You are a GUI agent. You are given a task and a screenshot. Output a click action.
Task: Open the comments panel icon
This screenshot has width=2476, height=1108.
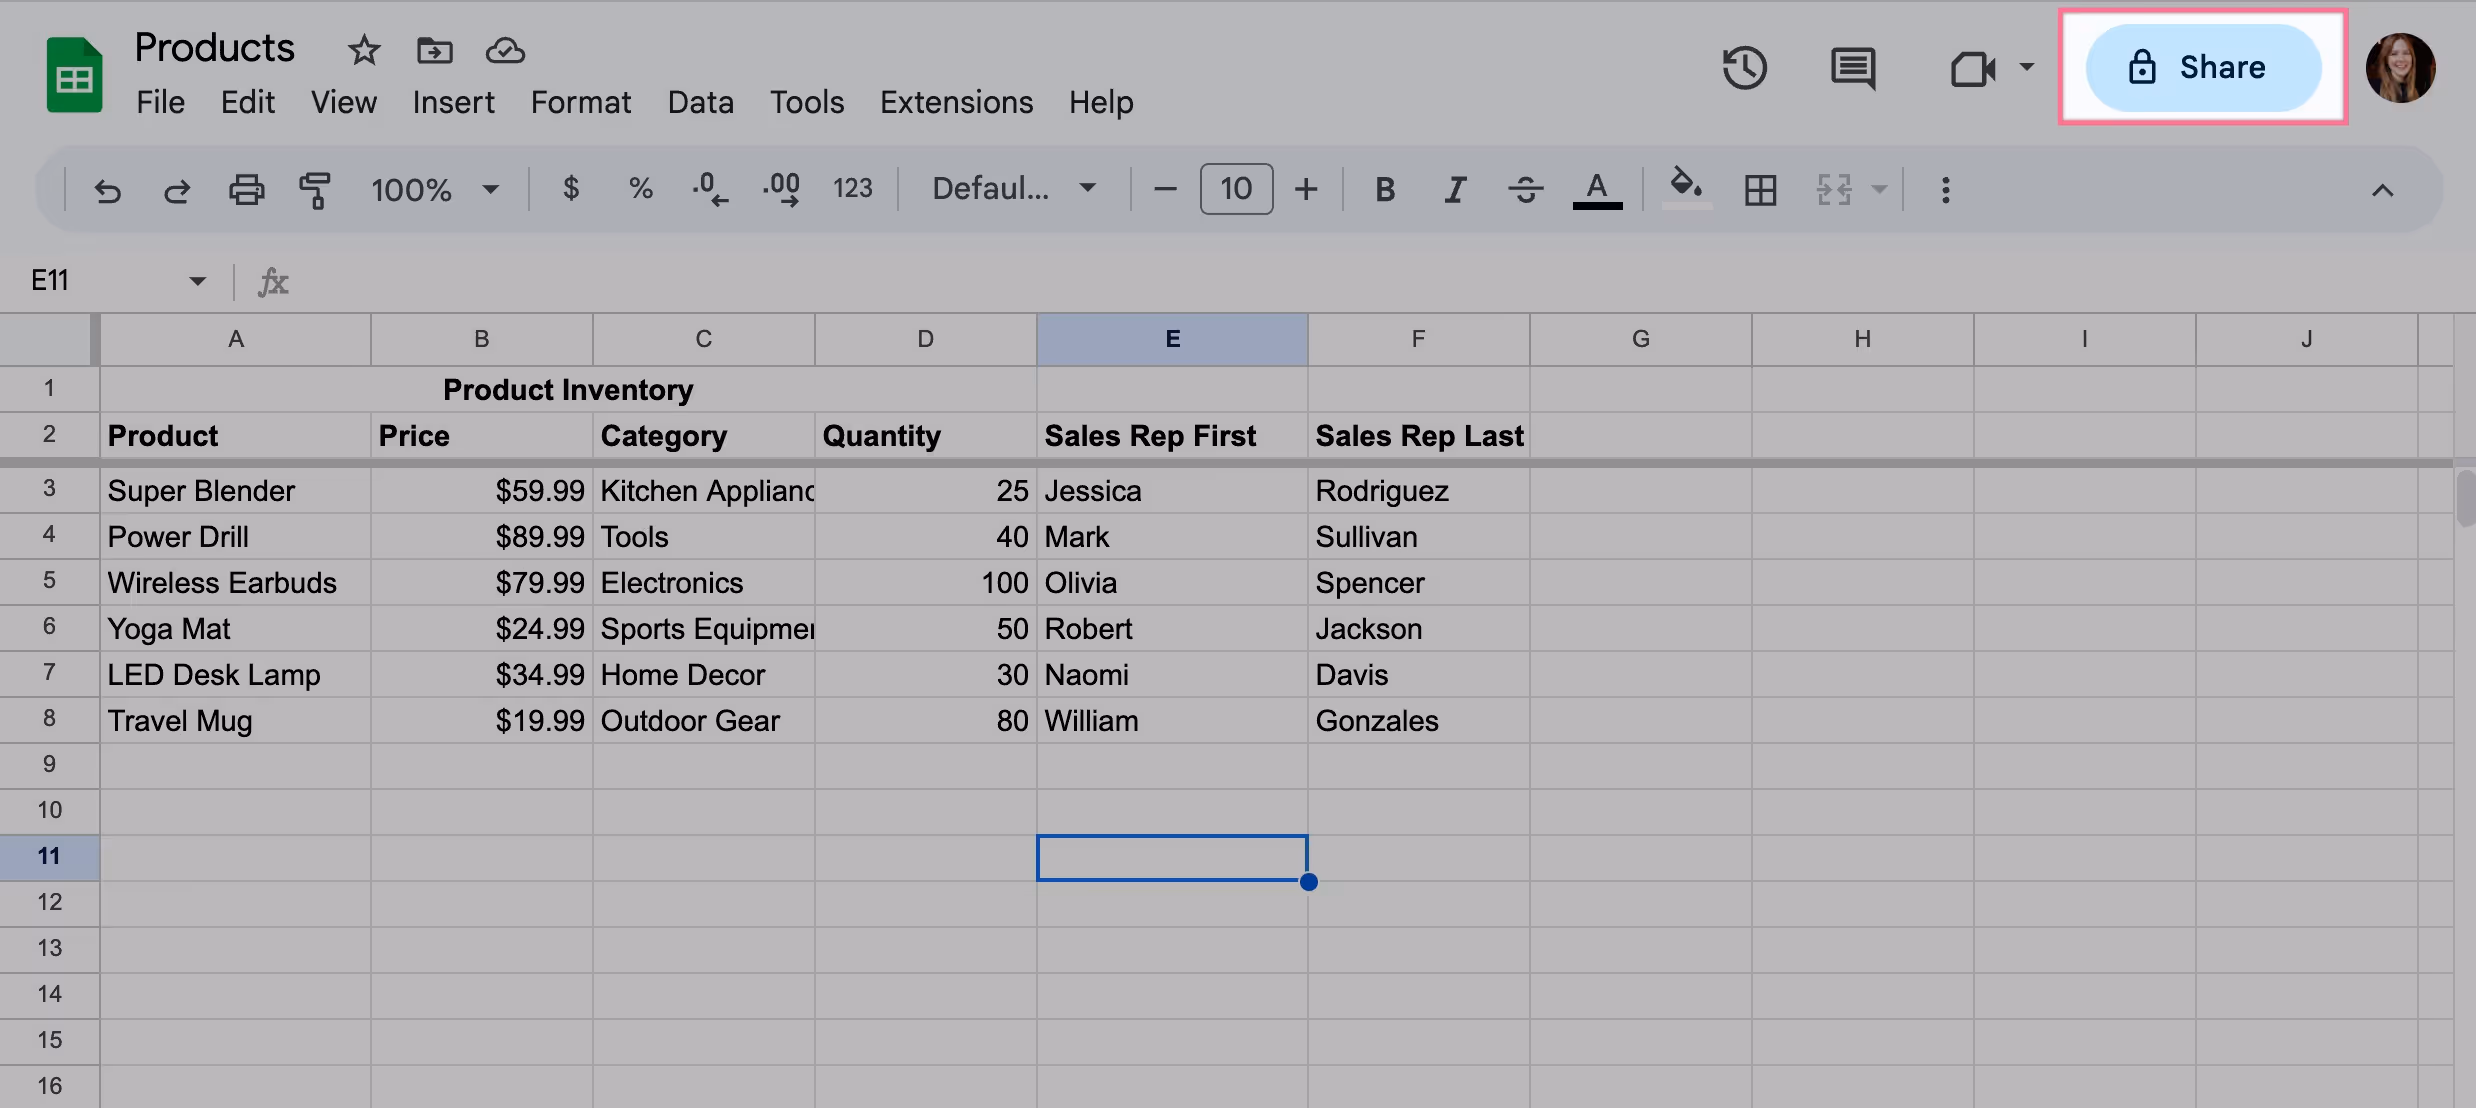click(1853, 68)
